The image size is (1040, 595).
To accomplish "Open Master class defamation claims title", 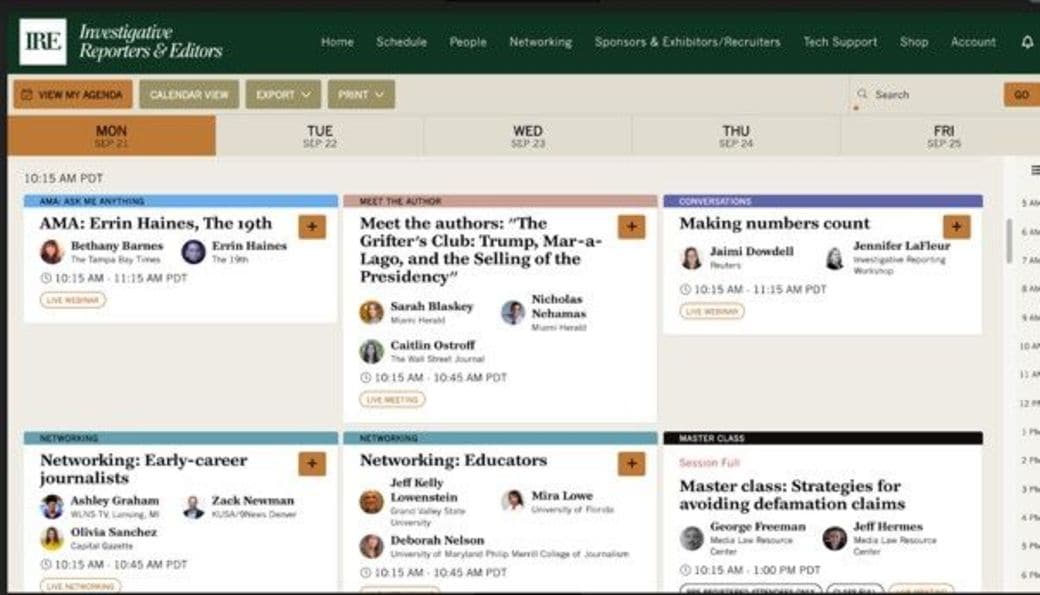I will pos(792,495).
